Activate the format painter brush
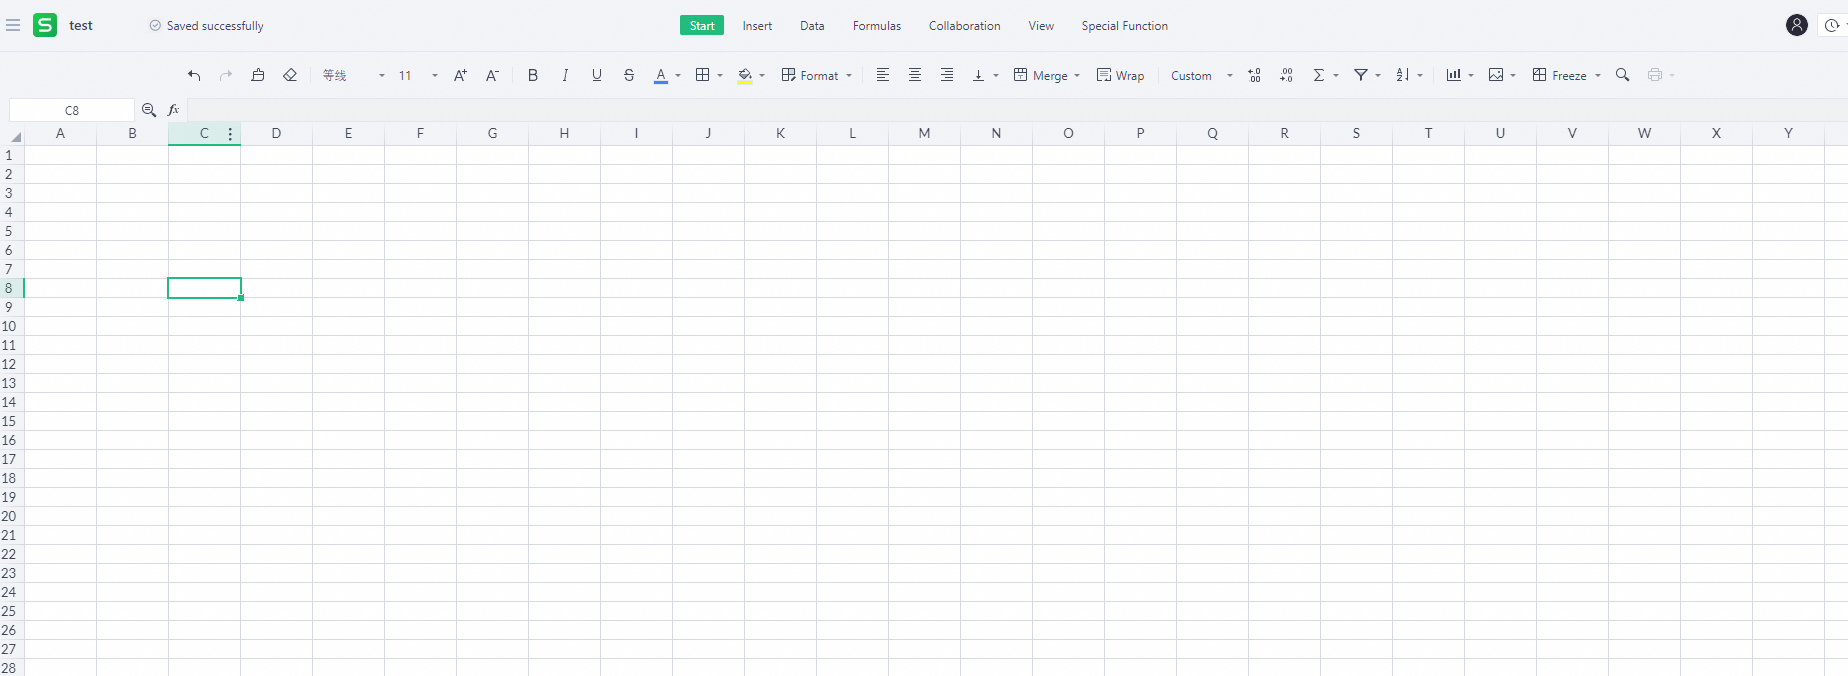The width and height of the screenshot is (1848, 676). pyautogui.click(x=258, y=75)
